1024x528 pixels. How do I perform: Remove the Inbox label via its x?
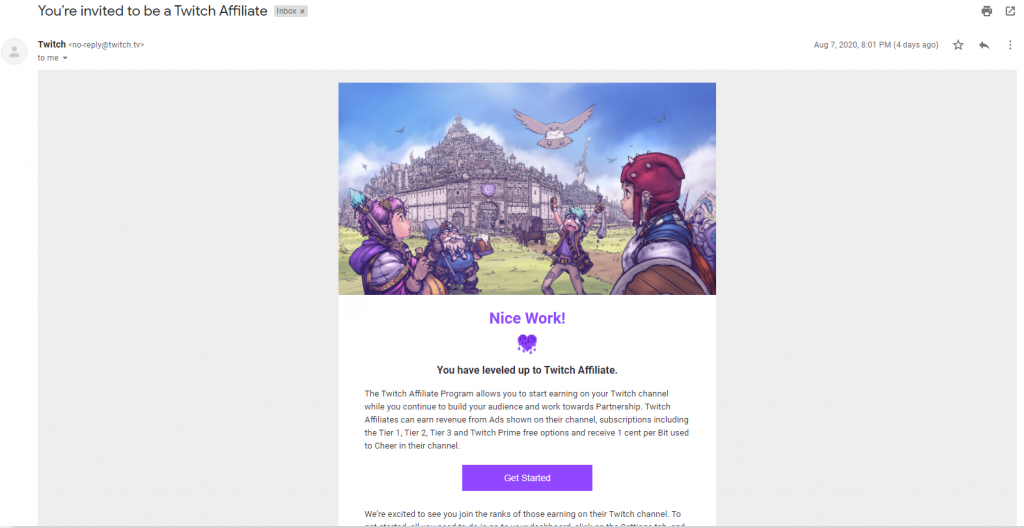[x=302, y=11]
